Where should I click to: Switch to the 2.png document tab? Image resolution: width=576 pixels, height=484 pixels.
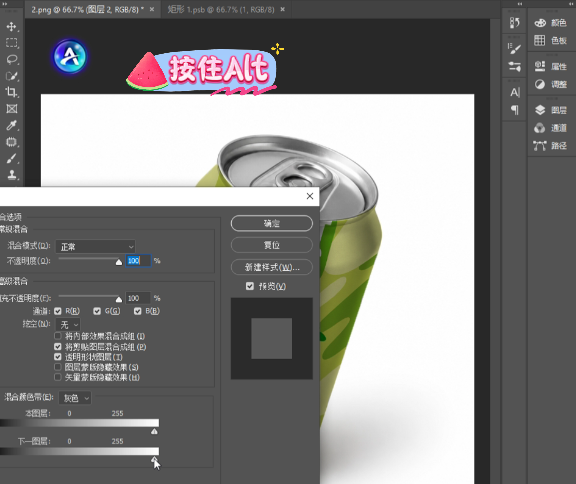pyautogui.click(x=88, y=10)
